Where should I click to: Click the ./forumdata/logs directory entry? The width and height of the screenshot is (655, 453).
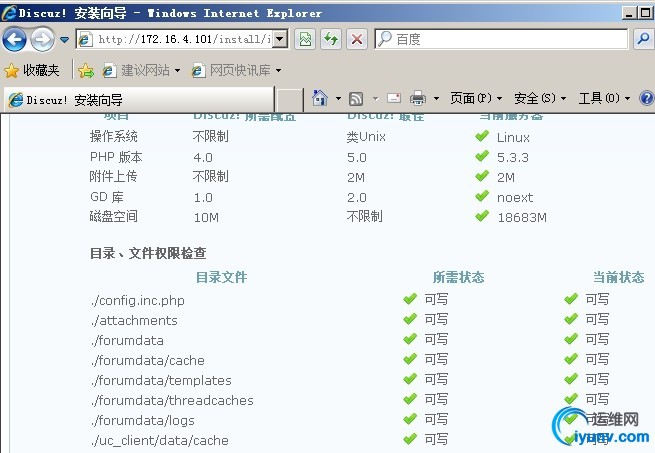(142, 421)
